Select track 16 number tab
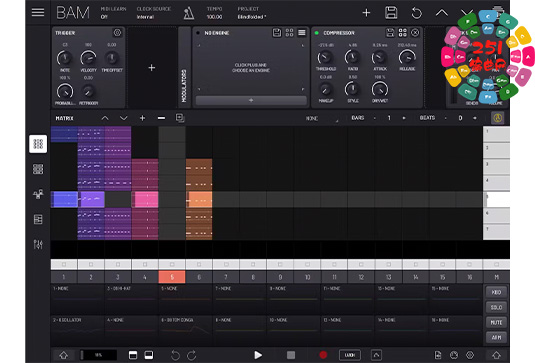Screen dimensions: 535x363 [x=469, y=277]
